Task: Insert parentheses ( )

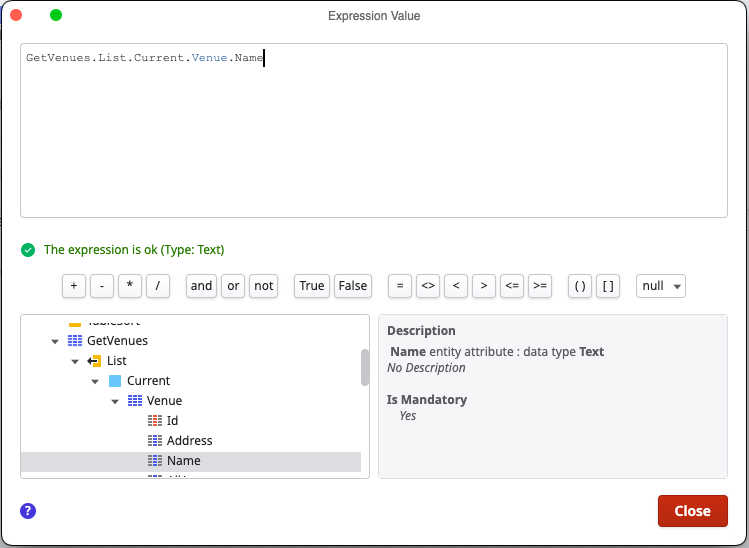Action: pyautogui.click(x=580, y=286)
